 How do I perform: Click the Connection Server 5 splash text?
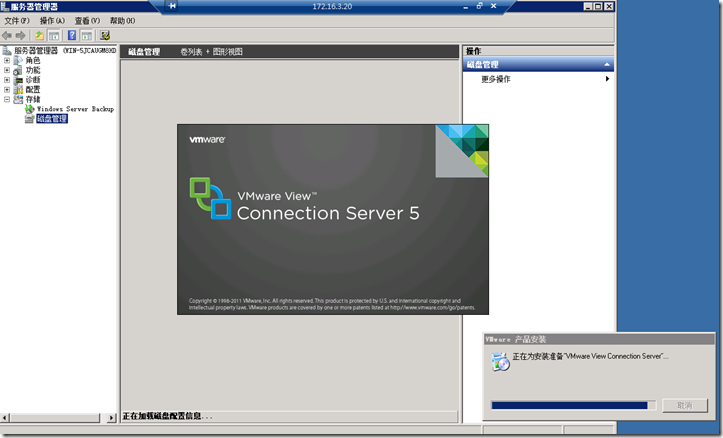click(328, 213)
